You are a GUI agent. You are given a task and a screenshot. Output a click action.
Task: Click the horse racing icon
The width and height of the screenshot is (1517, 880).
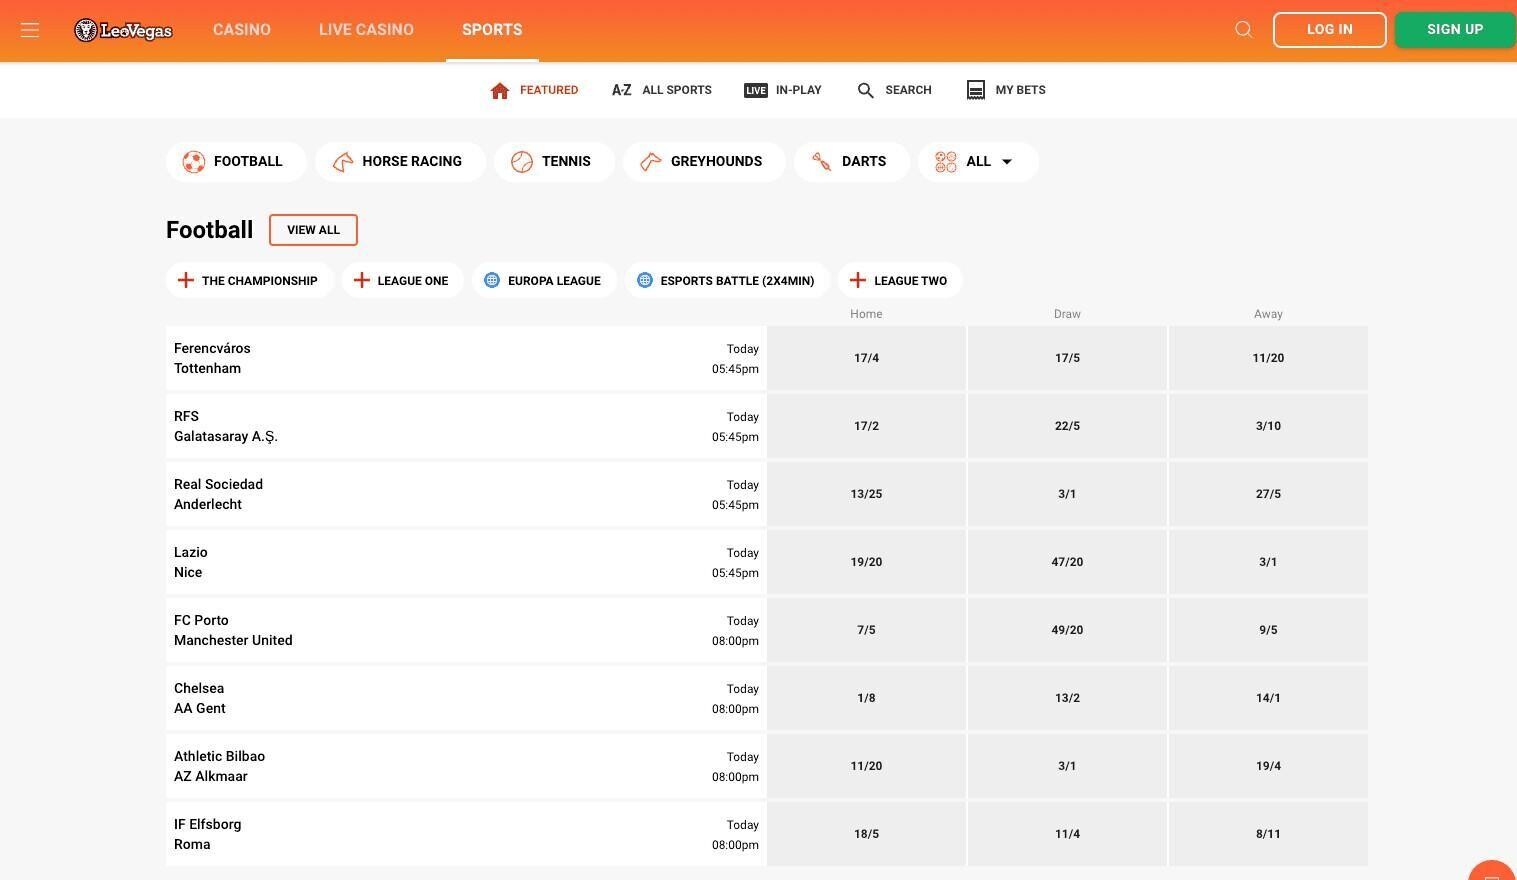tap(342, 162)
